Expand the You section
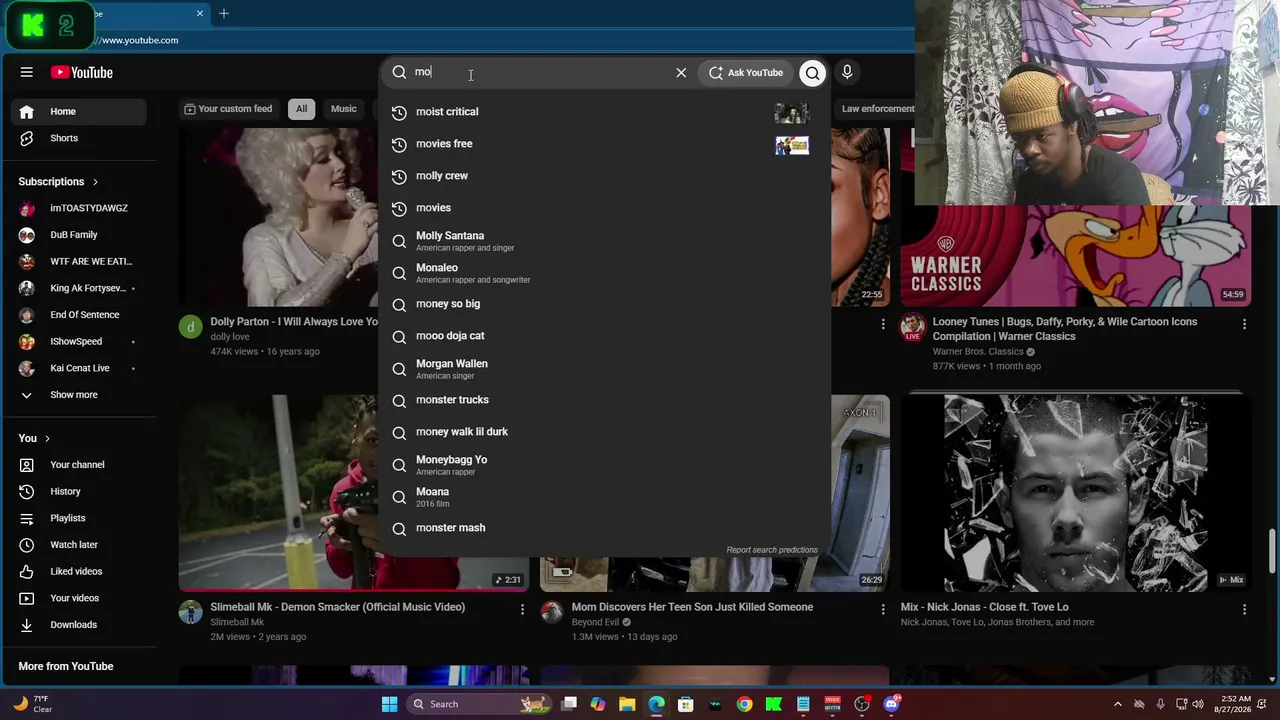Screen dimensions: 1280x720 [34, 438]
